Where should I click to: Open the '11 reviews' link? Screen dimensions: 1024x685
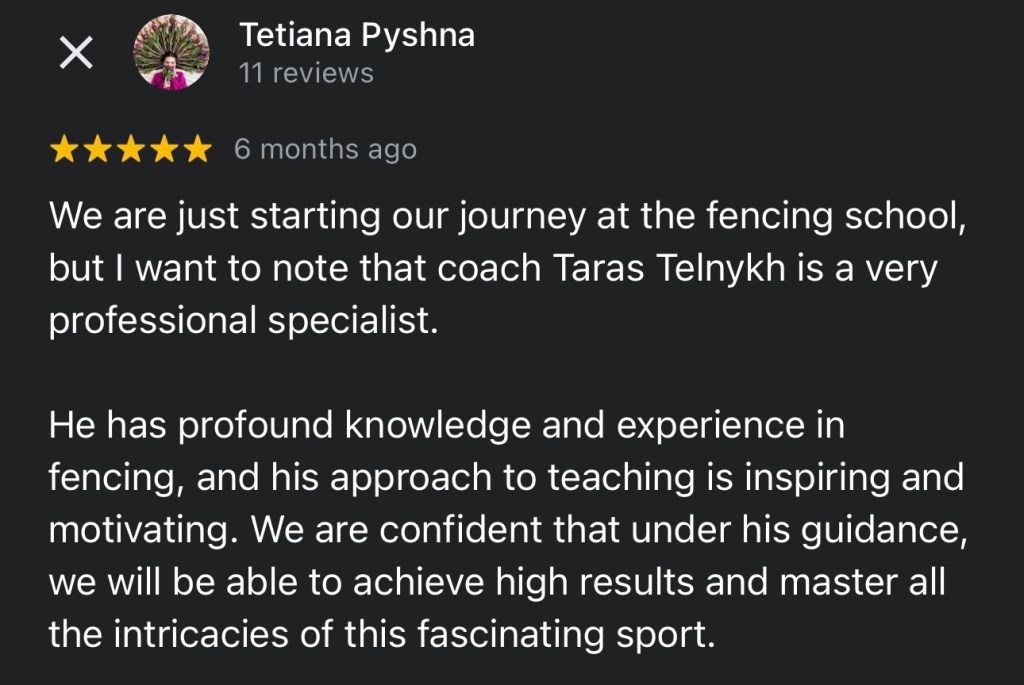305,73
